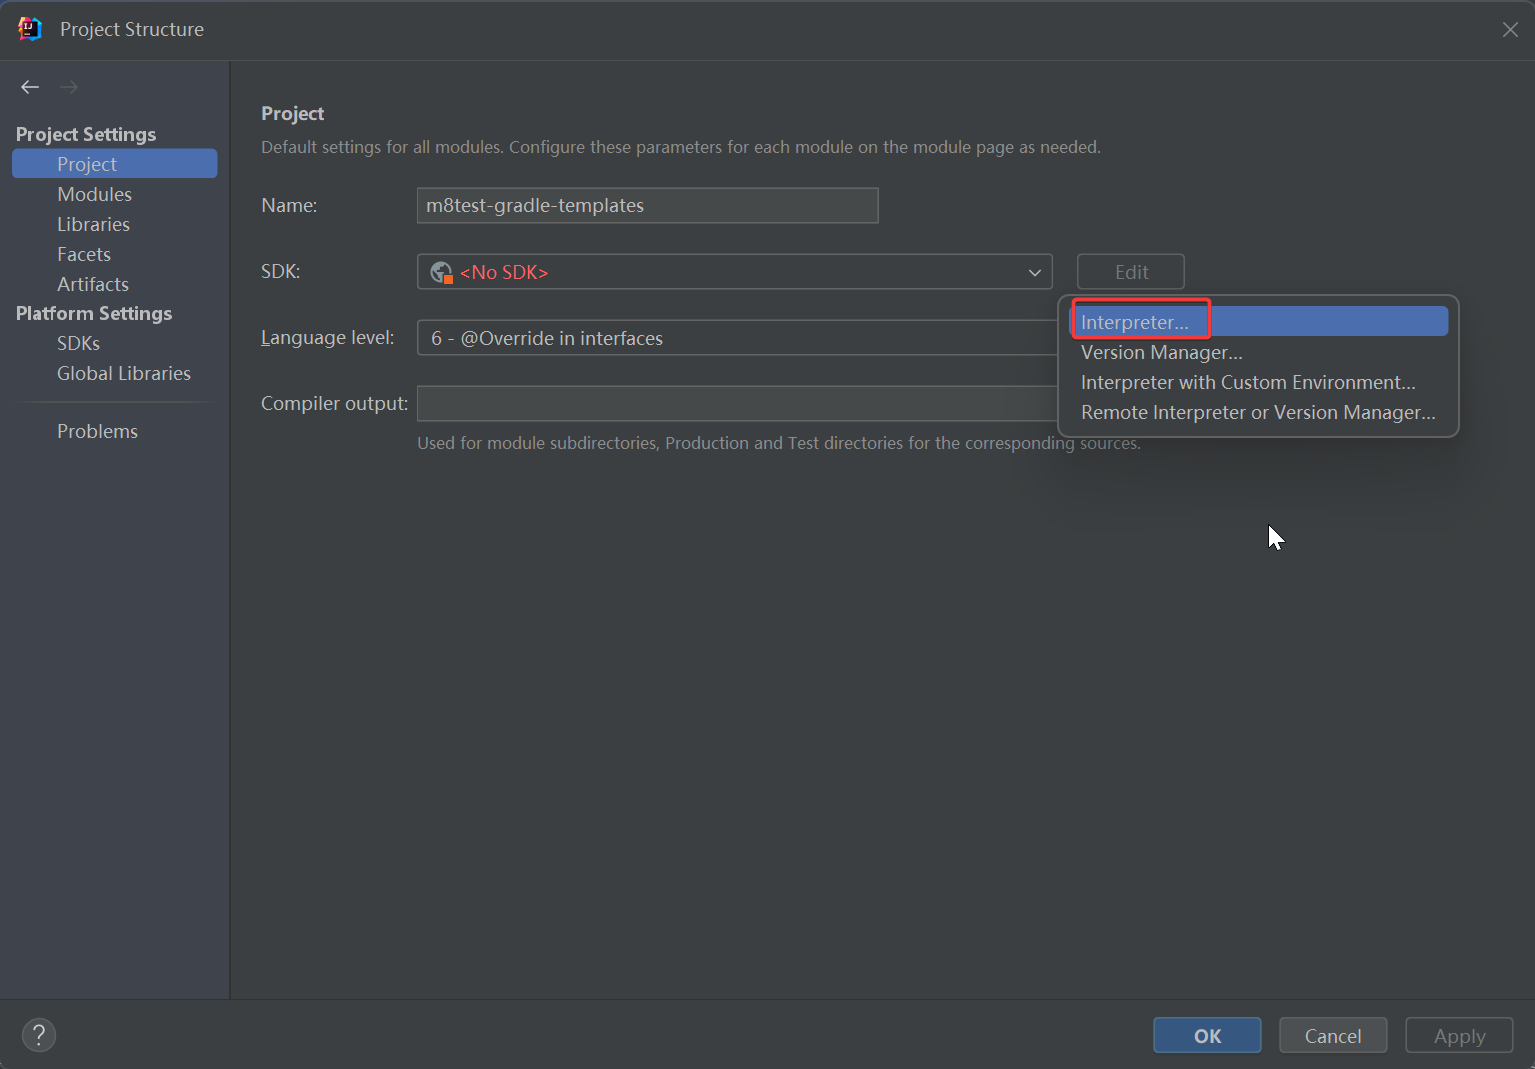Choose Interpreter... from the popup menu
This screenshot has height=1069, width=1535.
click(1135, 322)
